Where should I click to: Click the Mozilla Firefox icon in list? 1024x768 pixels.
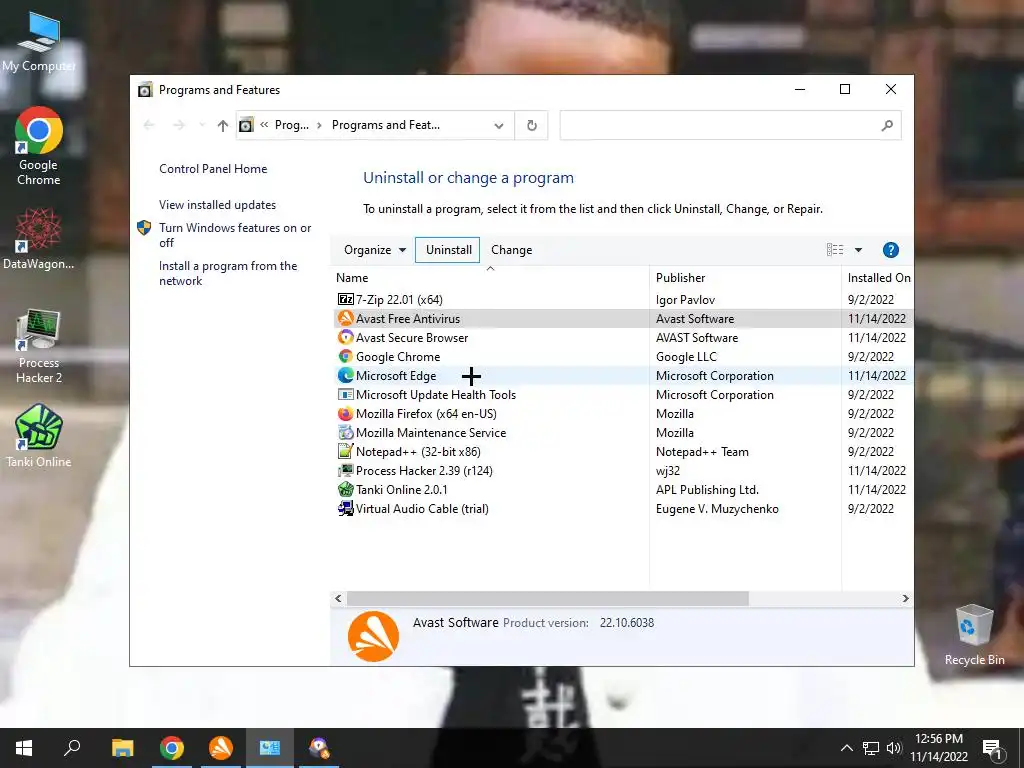pos(345,413)
